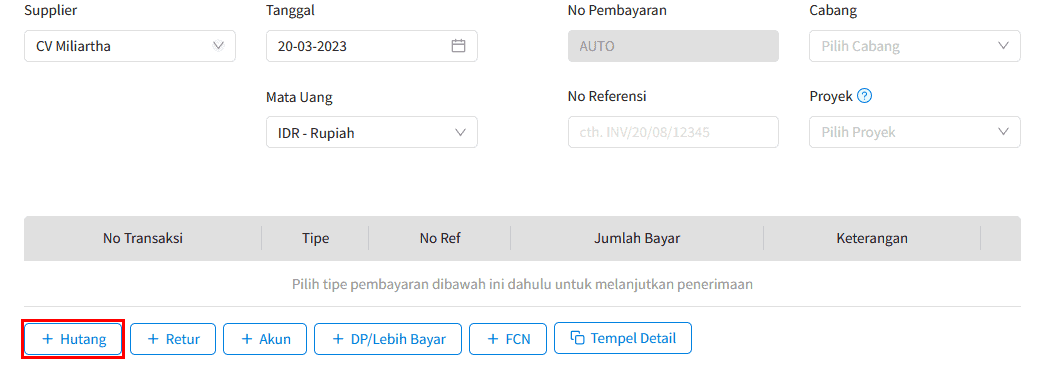
Task: Click the calendar icon in Tanggal field
Action: [458, 46]
